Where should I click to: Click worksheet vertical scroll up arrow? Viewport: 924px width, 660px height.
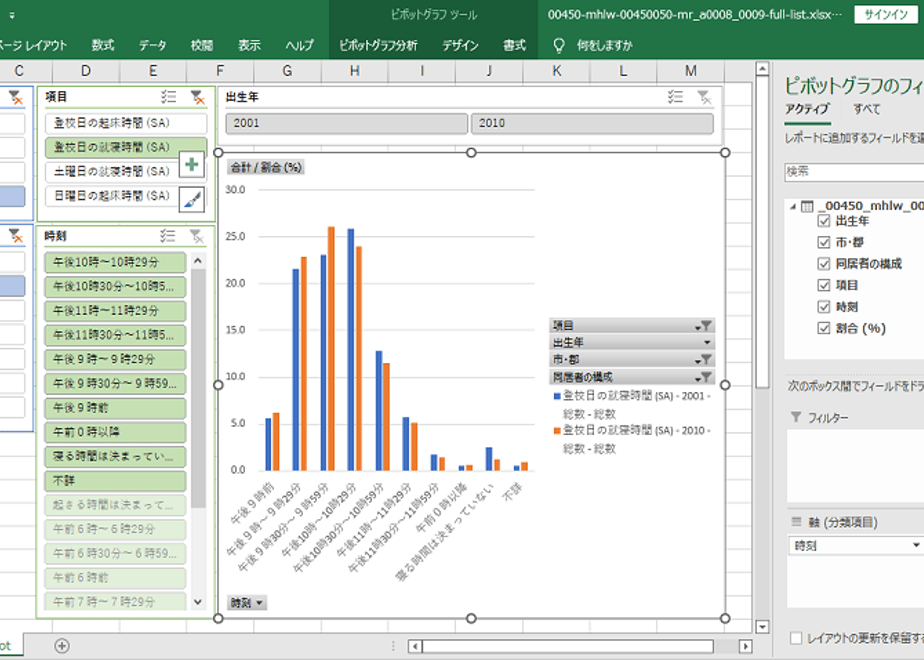click(x=762, y=69)
